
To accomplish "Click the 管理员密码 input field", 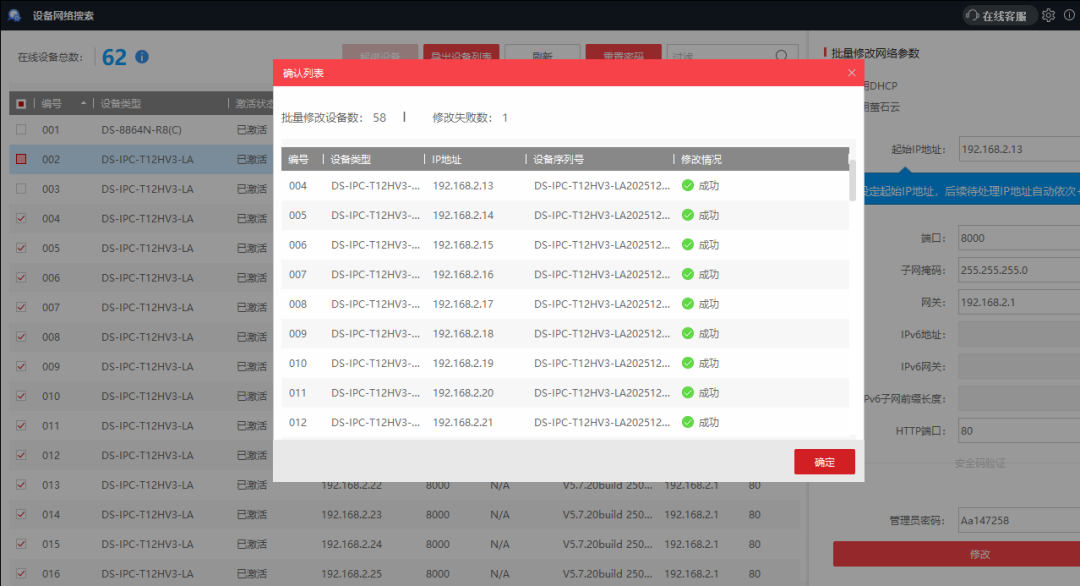I will point(1017,521).
